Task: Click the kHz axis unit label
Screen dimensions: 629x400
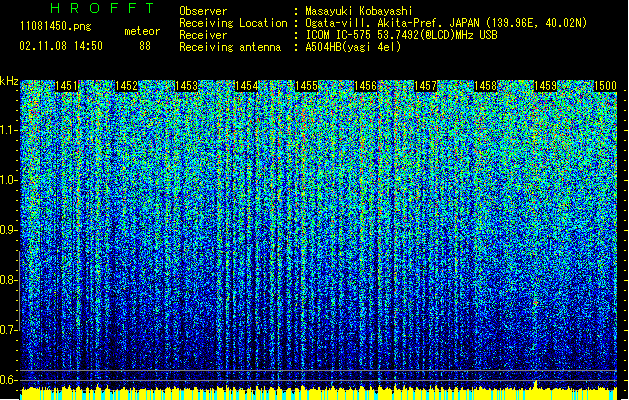Action: click(9, 81)
